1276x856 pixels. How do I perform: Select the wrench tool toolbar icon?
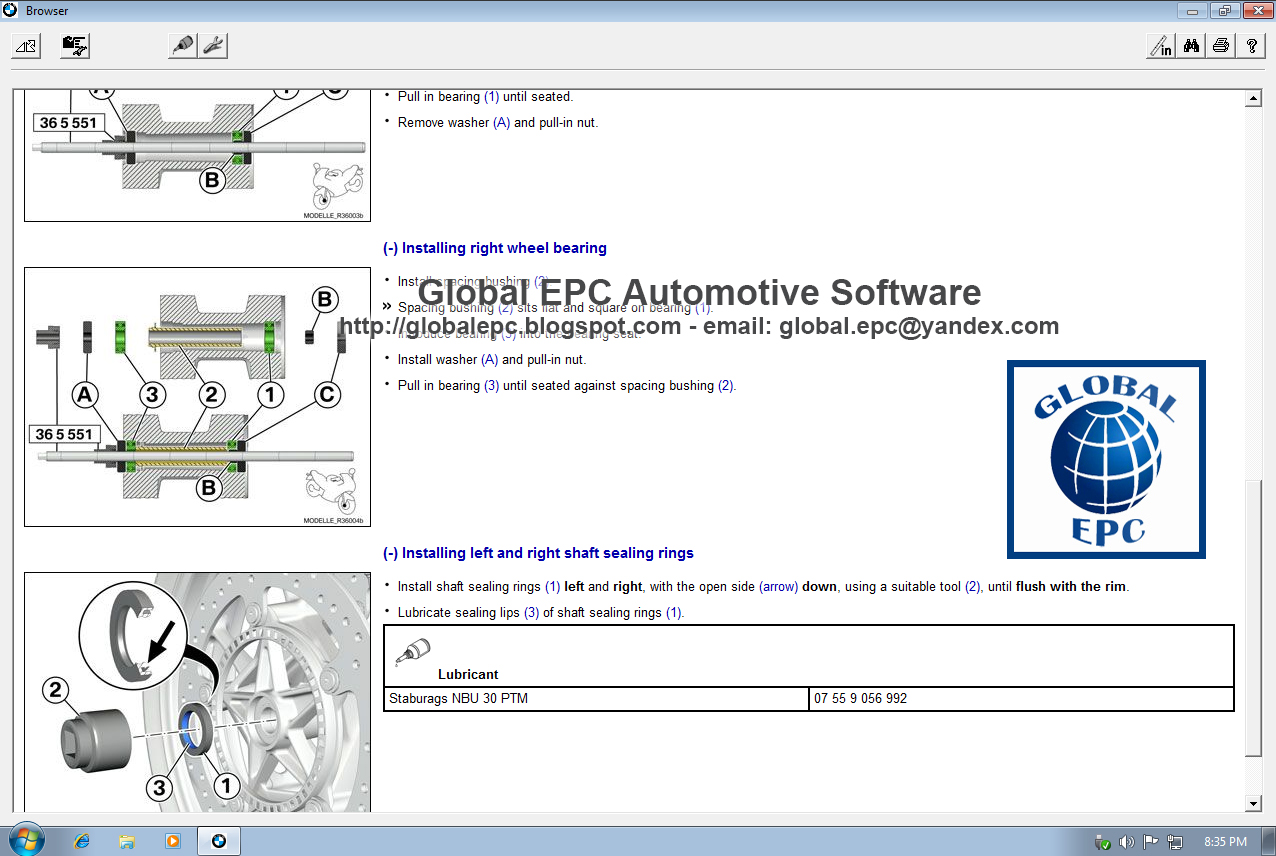pos(212,45)
